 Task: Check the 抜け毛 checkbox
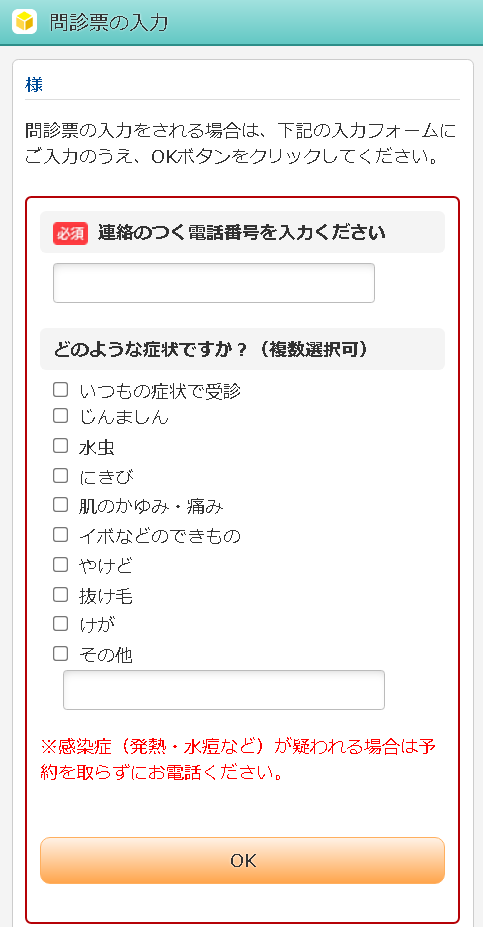[61, 594]
